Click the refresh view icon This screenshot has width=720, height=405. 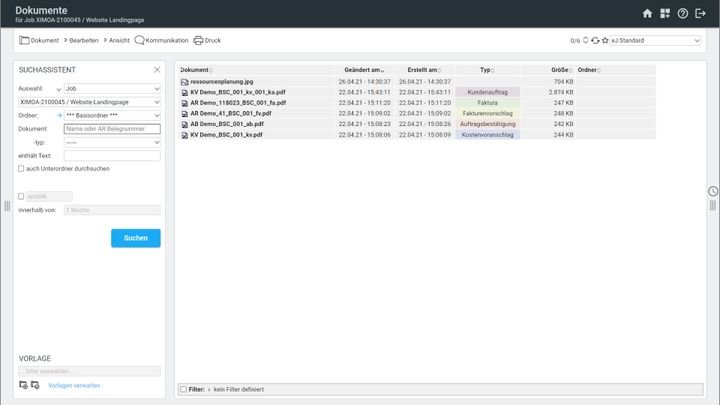(x=594, y=41)
